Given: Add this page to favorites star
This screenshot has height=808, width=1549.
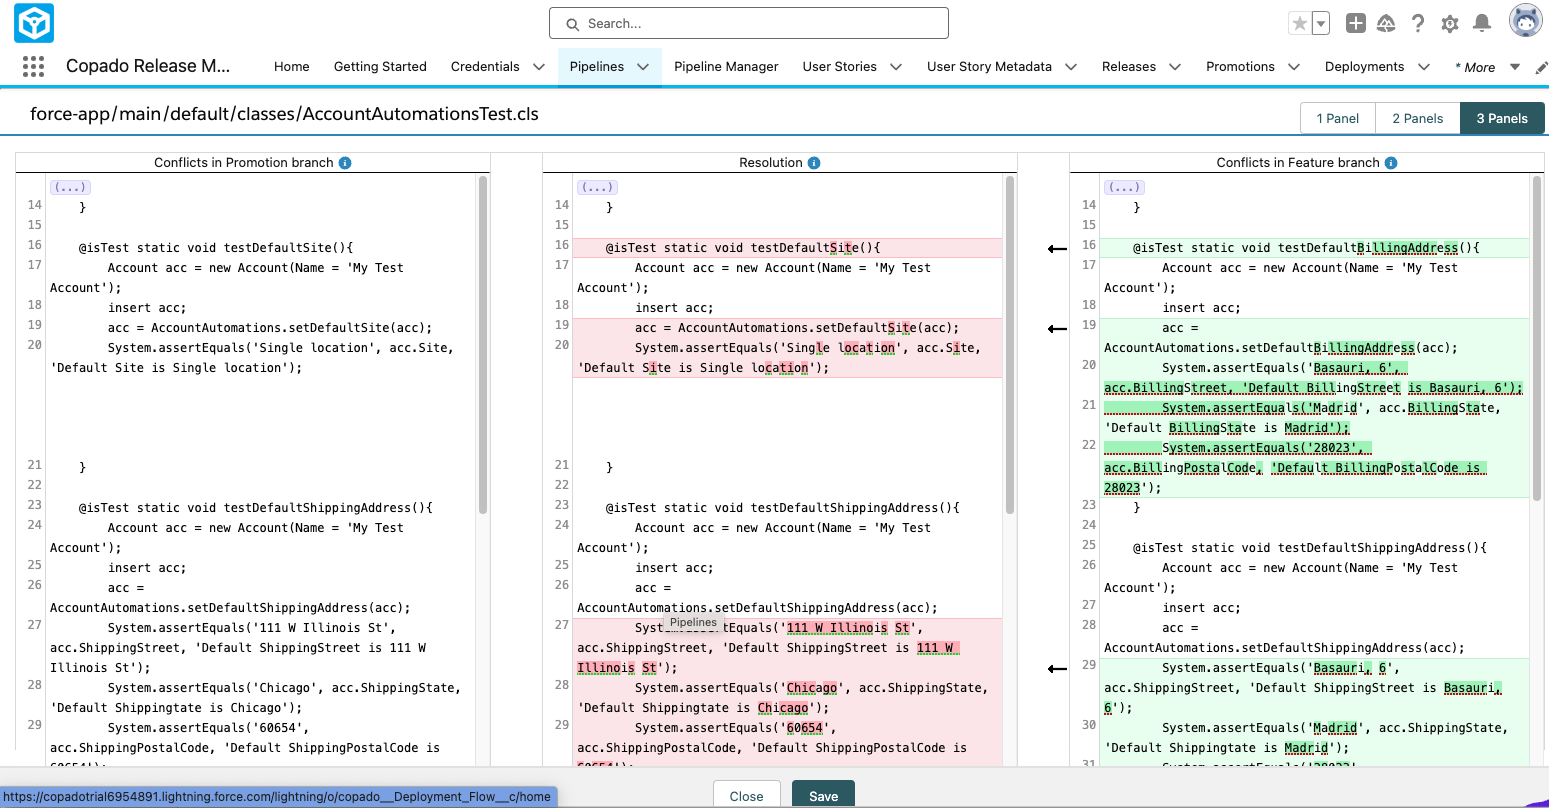Looking at the screenshot, I should (1300, 23).
